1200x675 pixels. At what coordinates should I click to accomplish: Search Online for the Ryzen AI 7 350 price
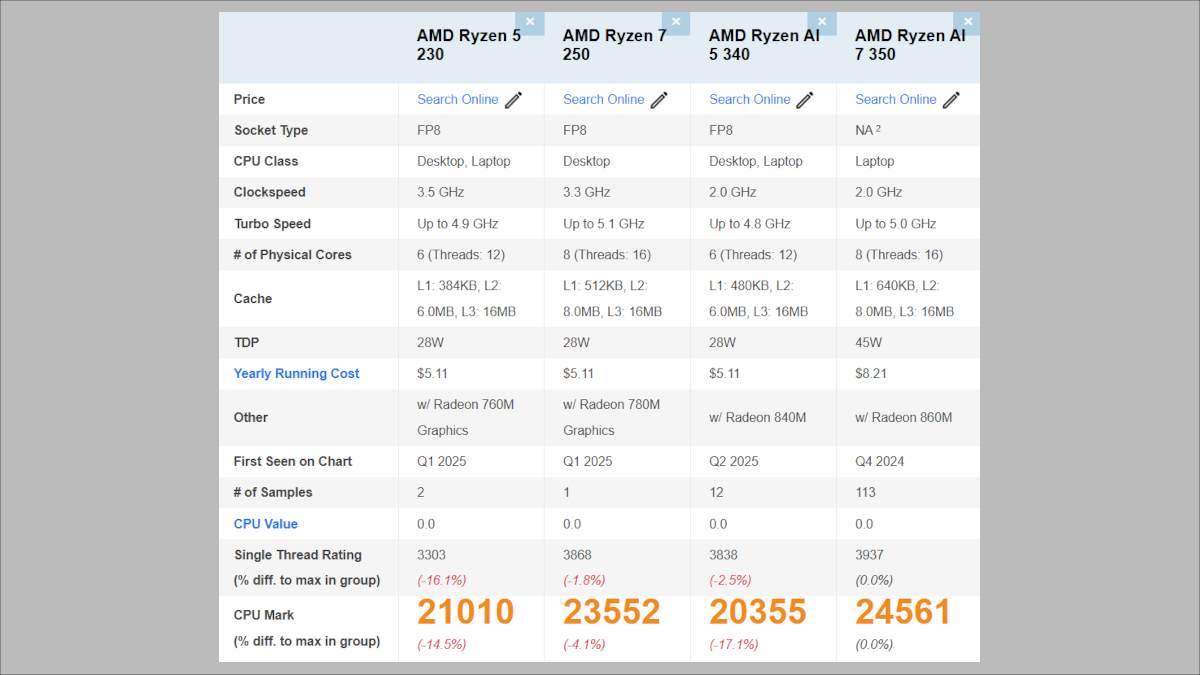[x=896, y=99]
